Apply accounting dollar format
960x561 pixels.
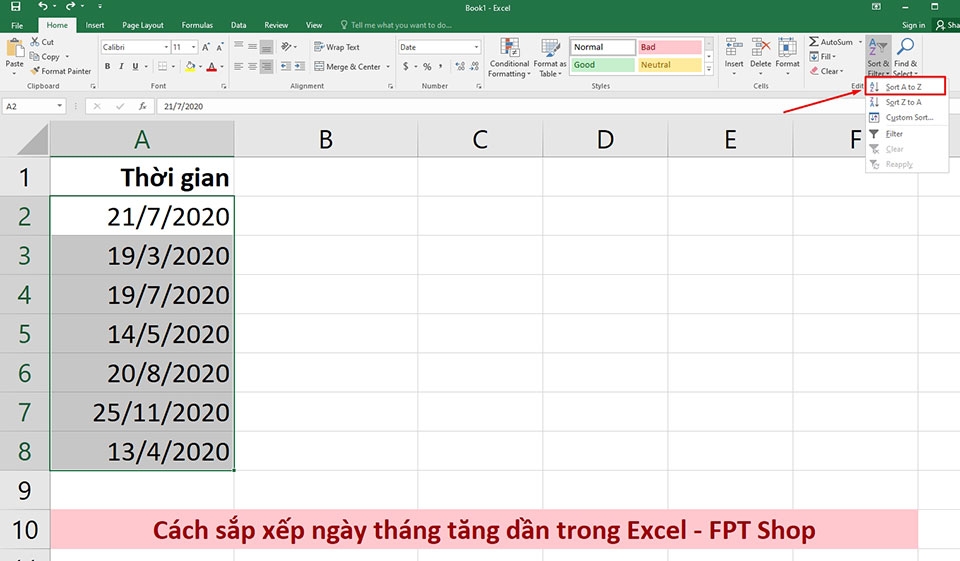coord(405,66)
